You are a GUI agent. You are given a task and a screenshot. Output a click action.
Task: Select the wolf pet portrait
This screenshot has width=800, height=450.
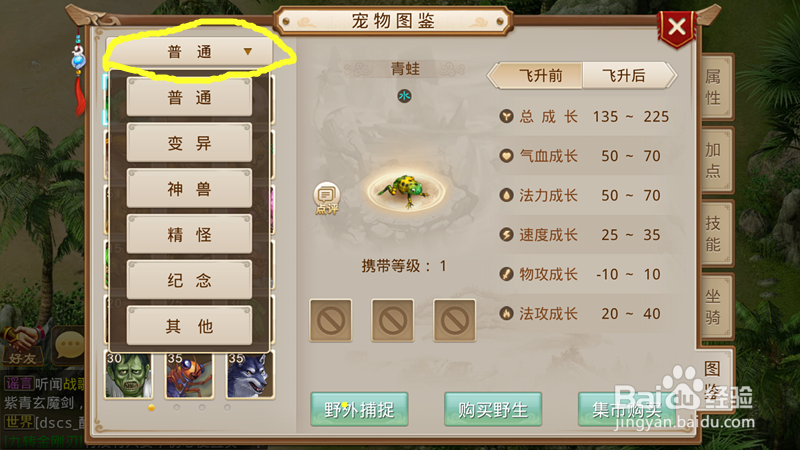click(250, 374)
